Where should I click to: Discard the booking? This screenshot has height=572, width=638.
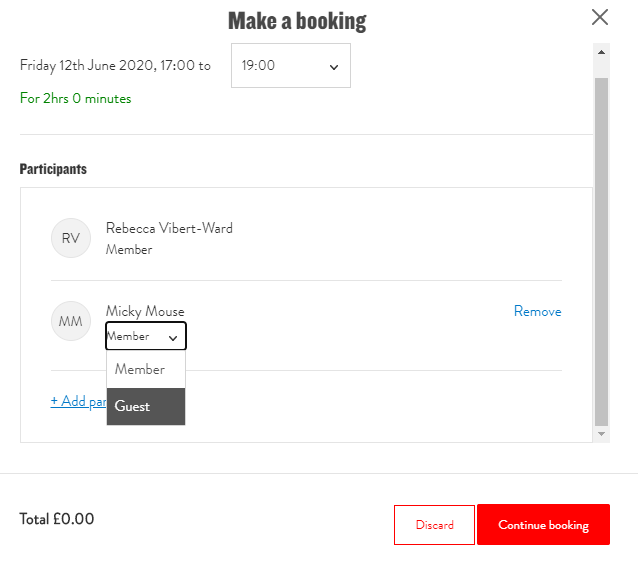pos(434,525)
